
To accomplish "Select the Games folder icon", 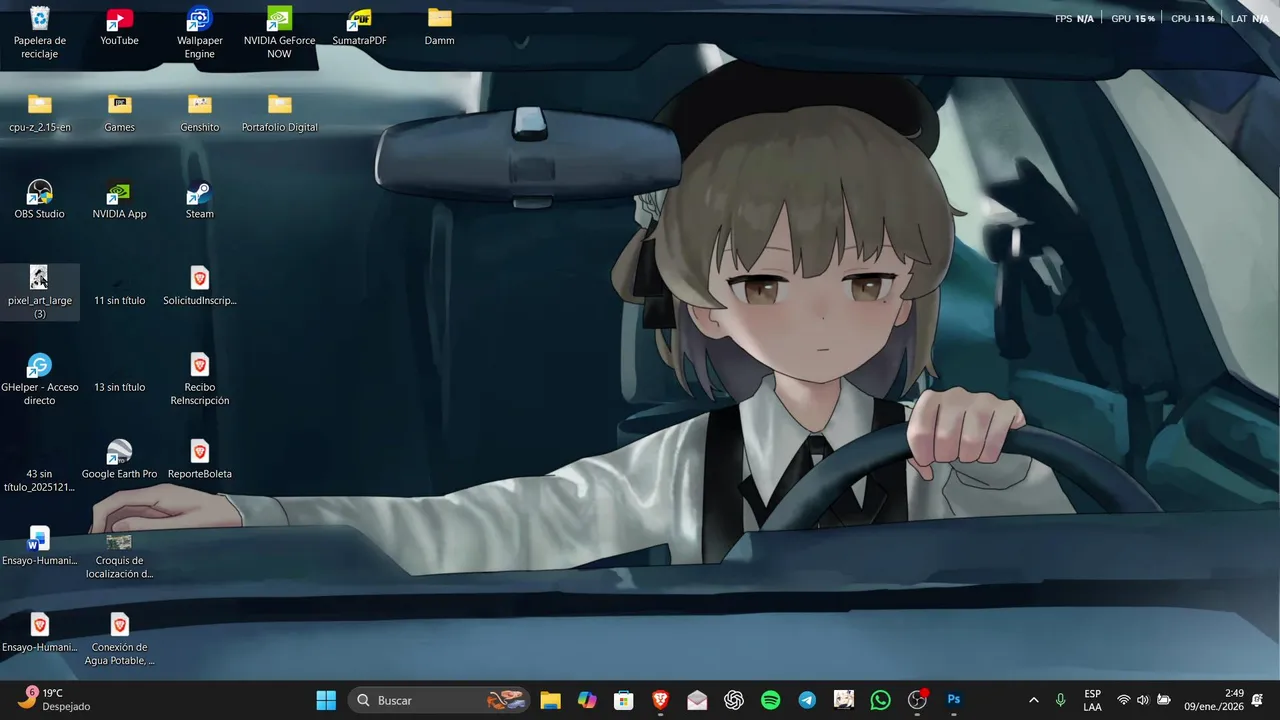I will (x=119, y=113).
